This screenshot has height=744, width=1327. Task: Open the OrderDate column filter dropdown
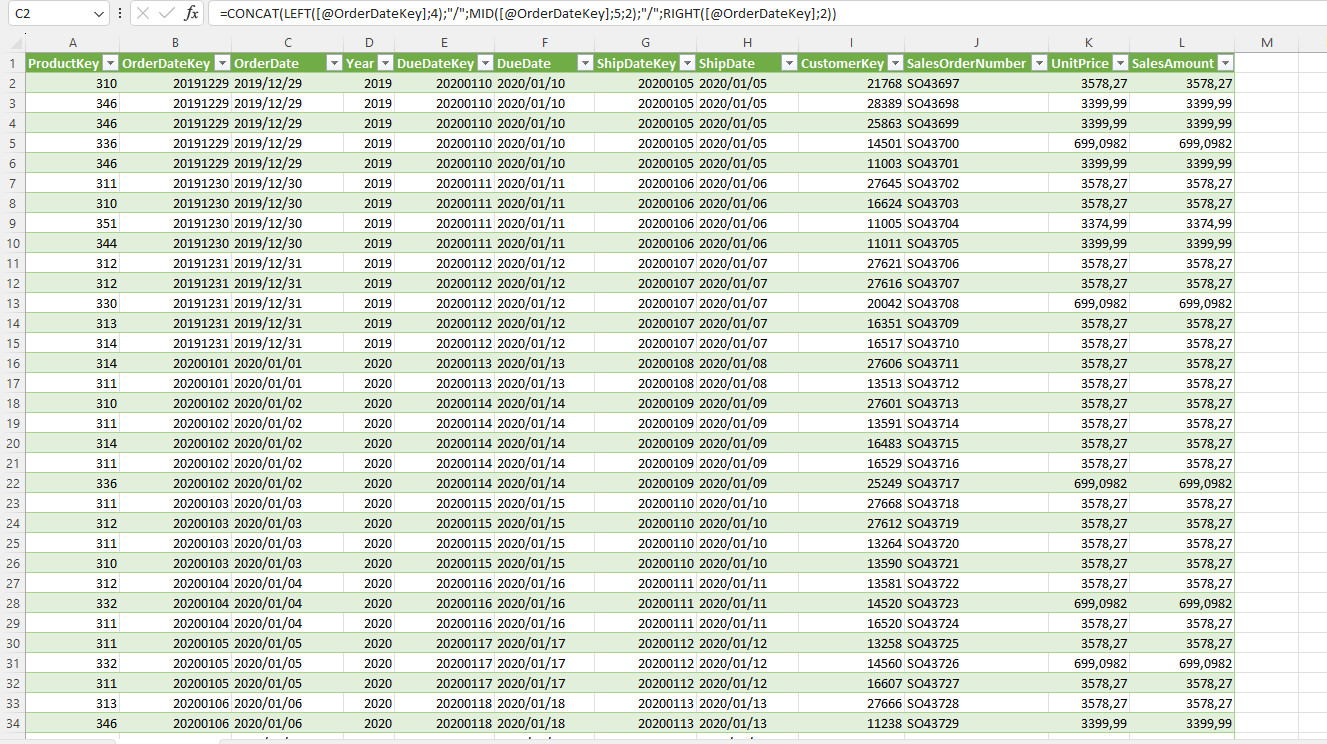334,63
